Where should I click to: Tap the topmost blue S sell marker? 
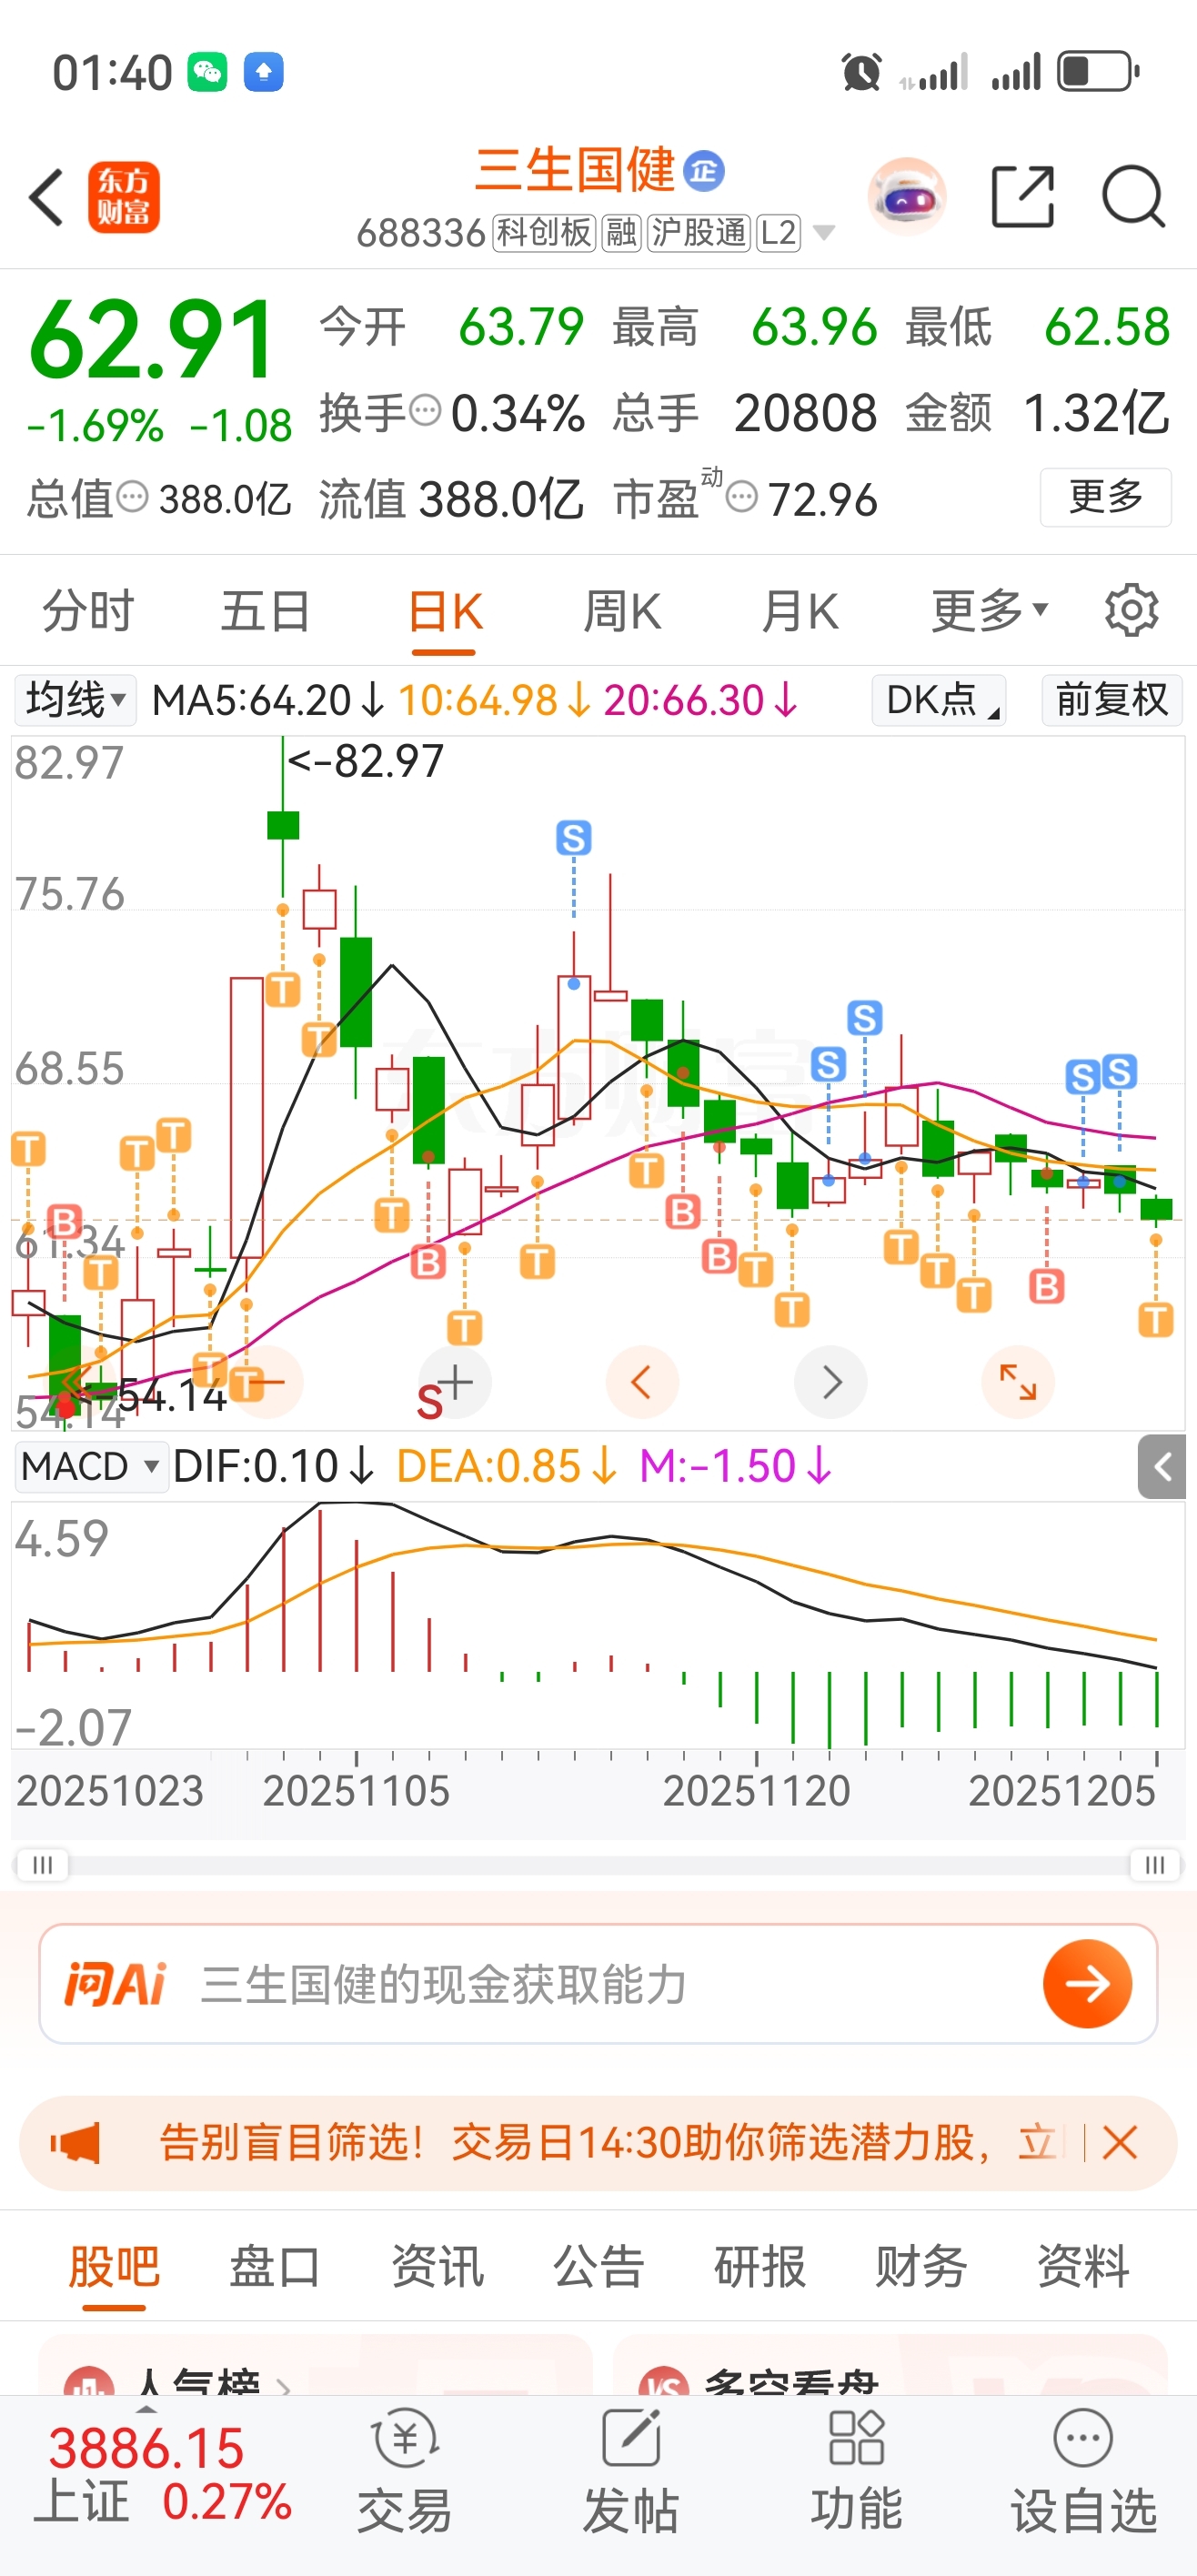click(574, 838)
